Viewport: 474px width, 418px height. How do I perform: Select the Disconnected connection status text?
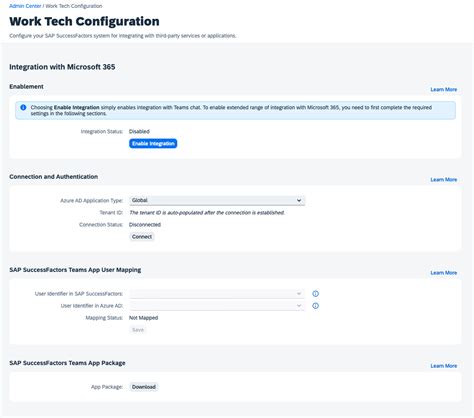pyautogui.click(x=145, y=225)
